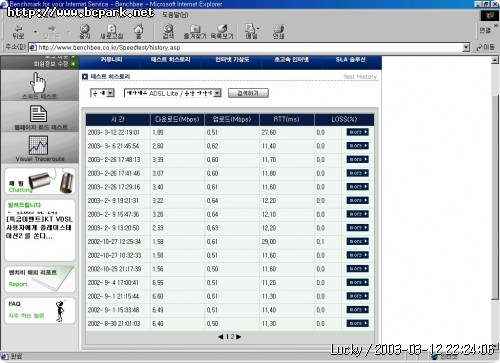Viewport: 500px width, 363px height.
Task: Go to Home via house icon
Action: [139, 29]
